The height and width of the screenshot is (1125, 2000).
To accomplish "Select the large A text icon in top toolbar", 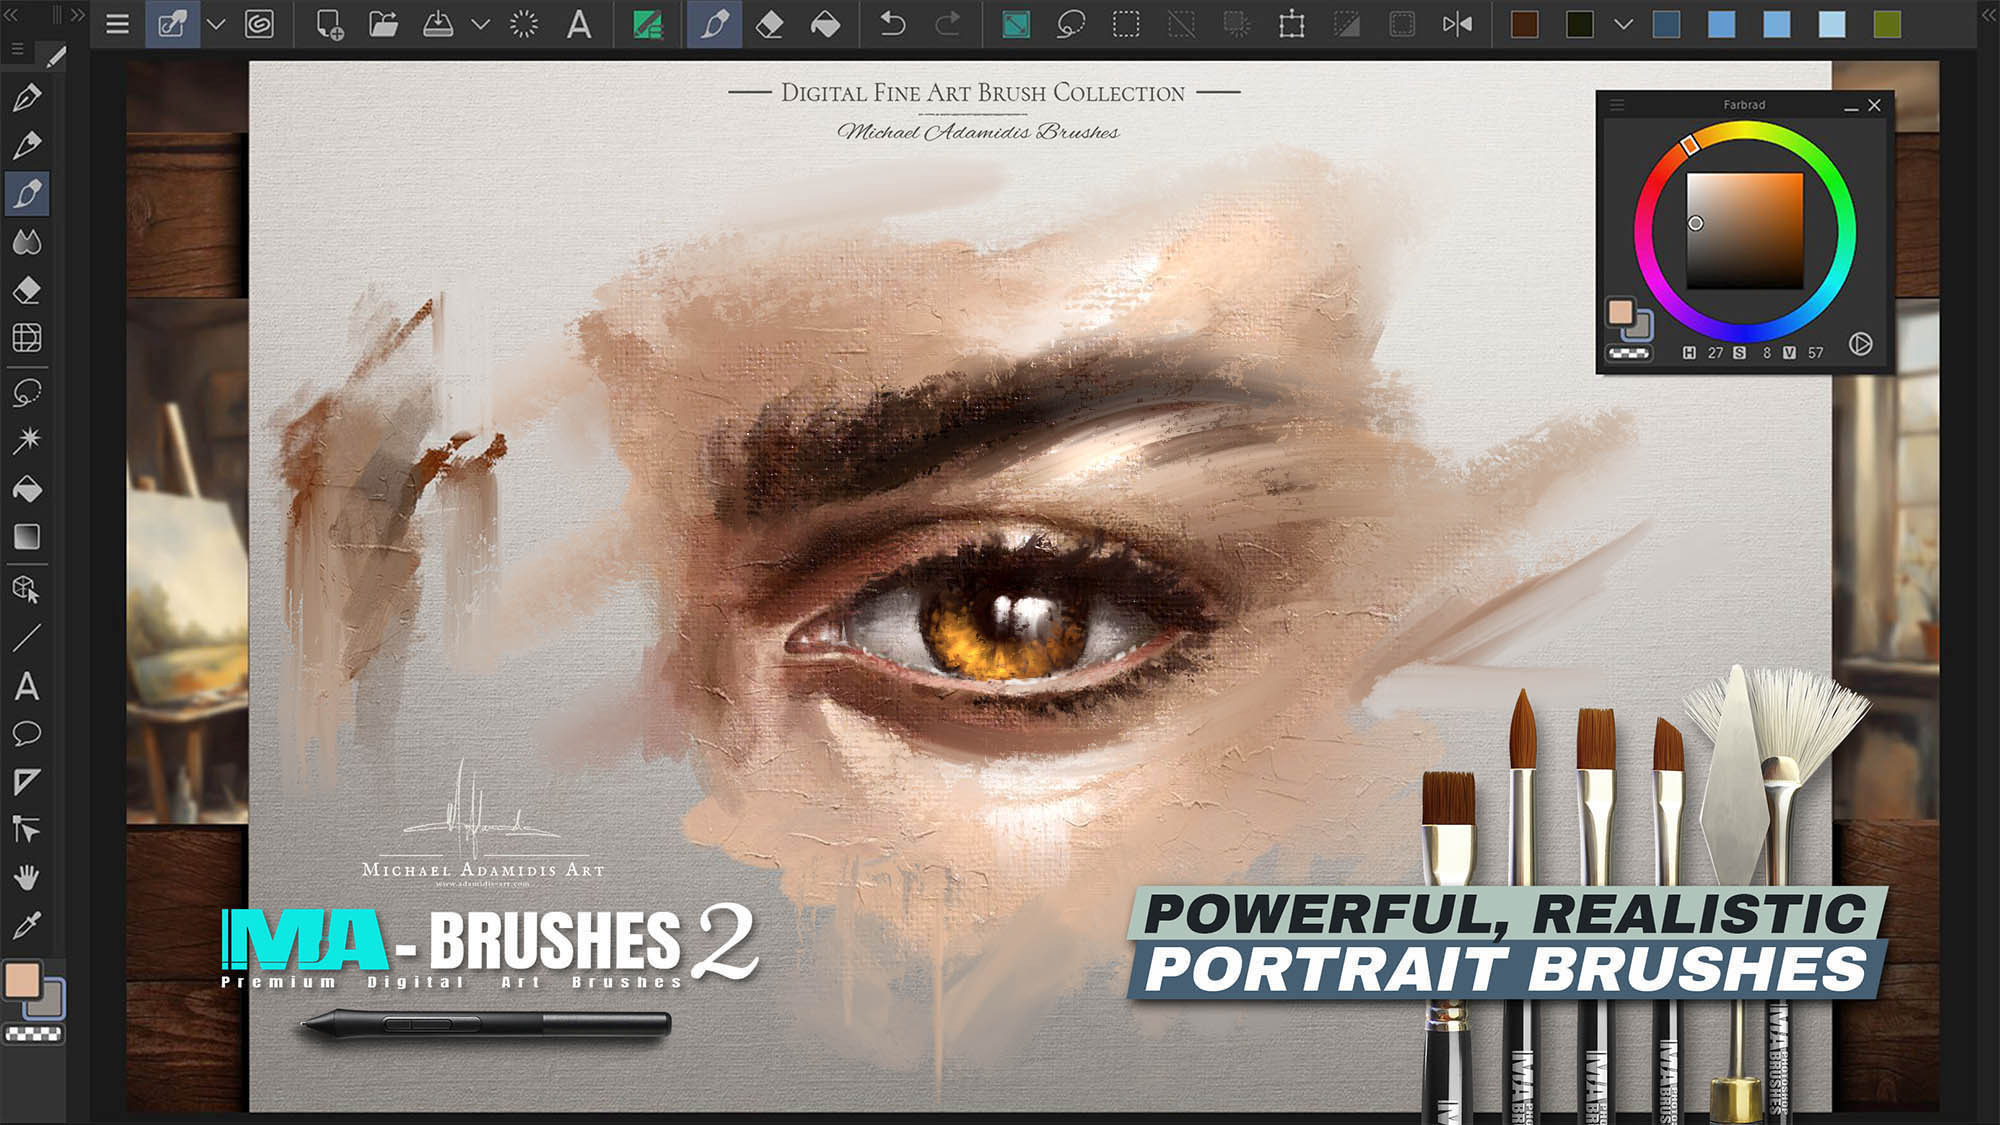I will (x=579, y=24).
